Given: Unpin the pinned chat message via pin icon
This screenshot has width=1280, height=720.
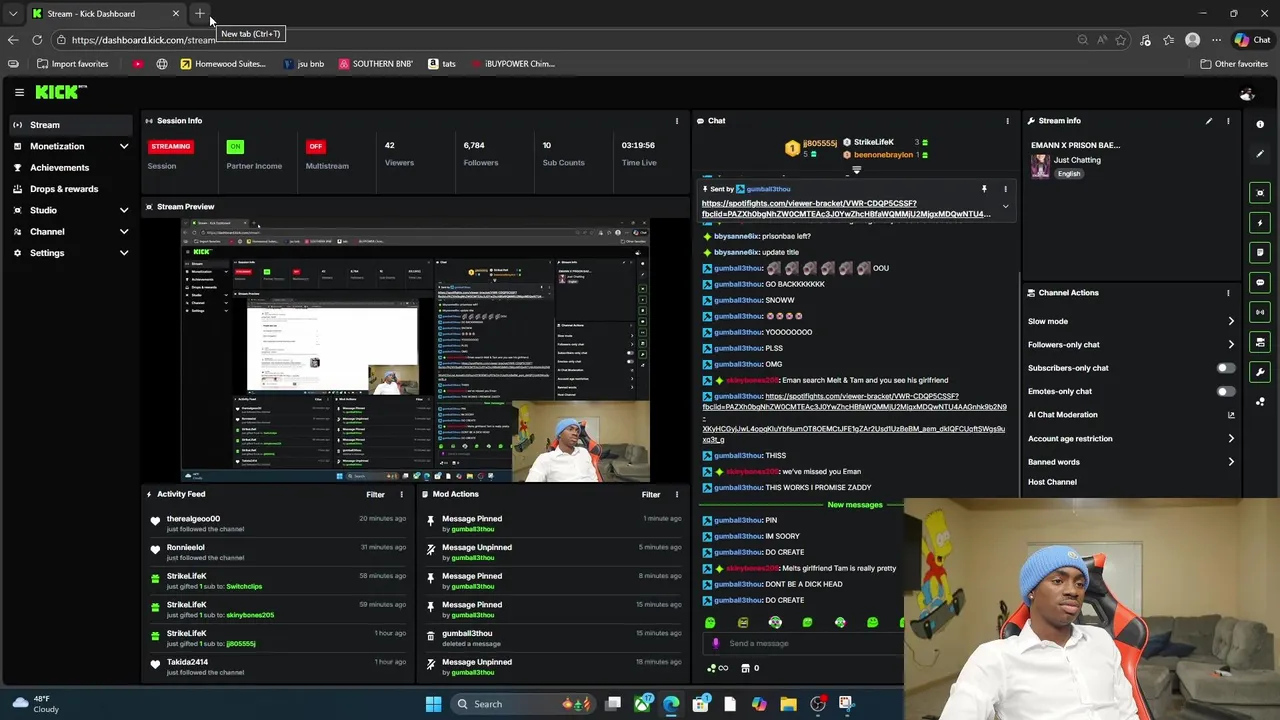Looking at the screenshot, I should point(984,189).
